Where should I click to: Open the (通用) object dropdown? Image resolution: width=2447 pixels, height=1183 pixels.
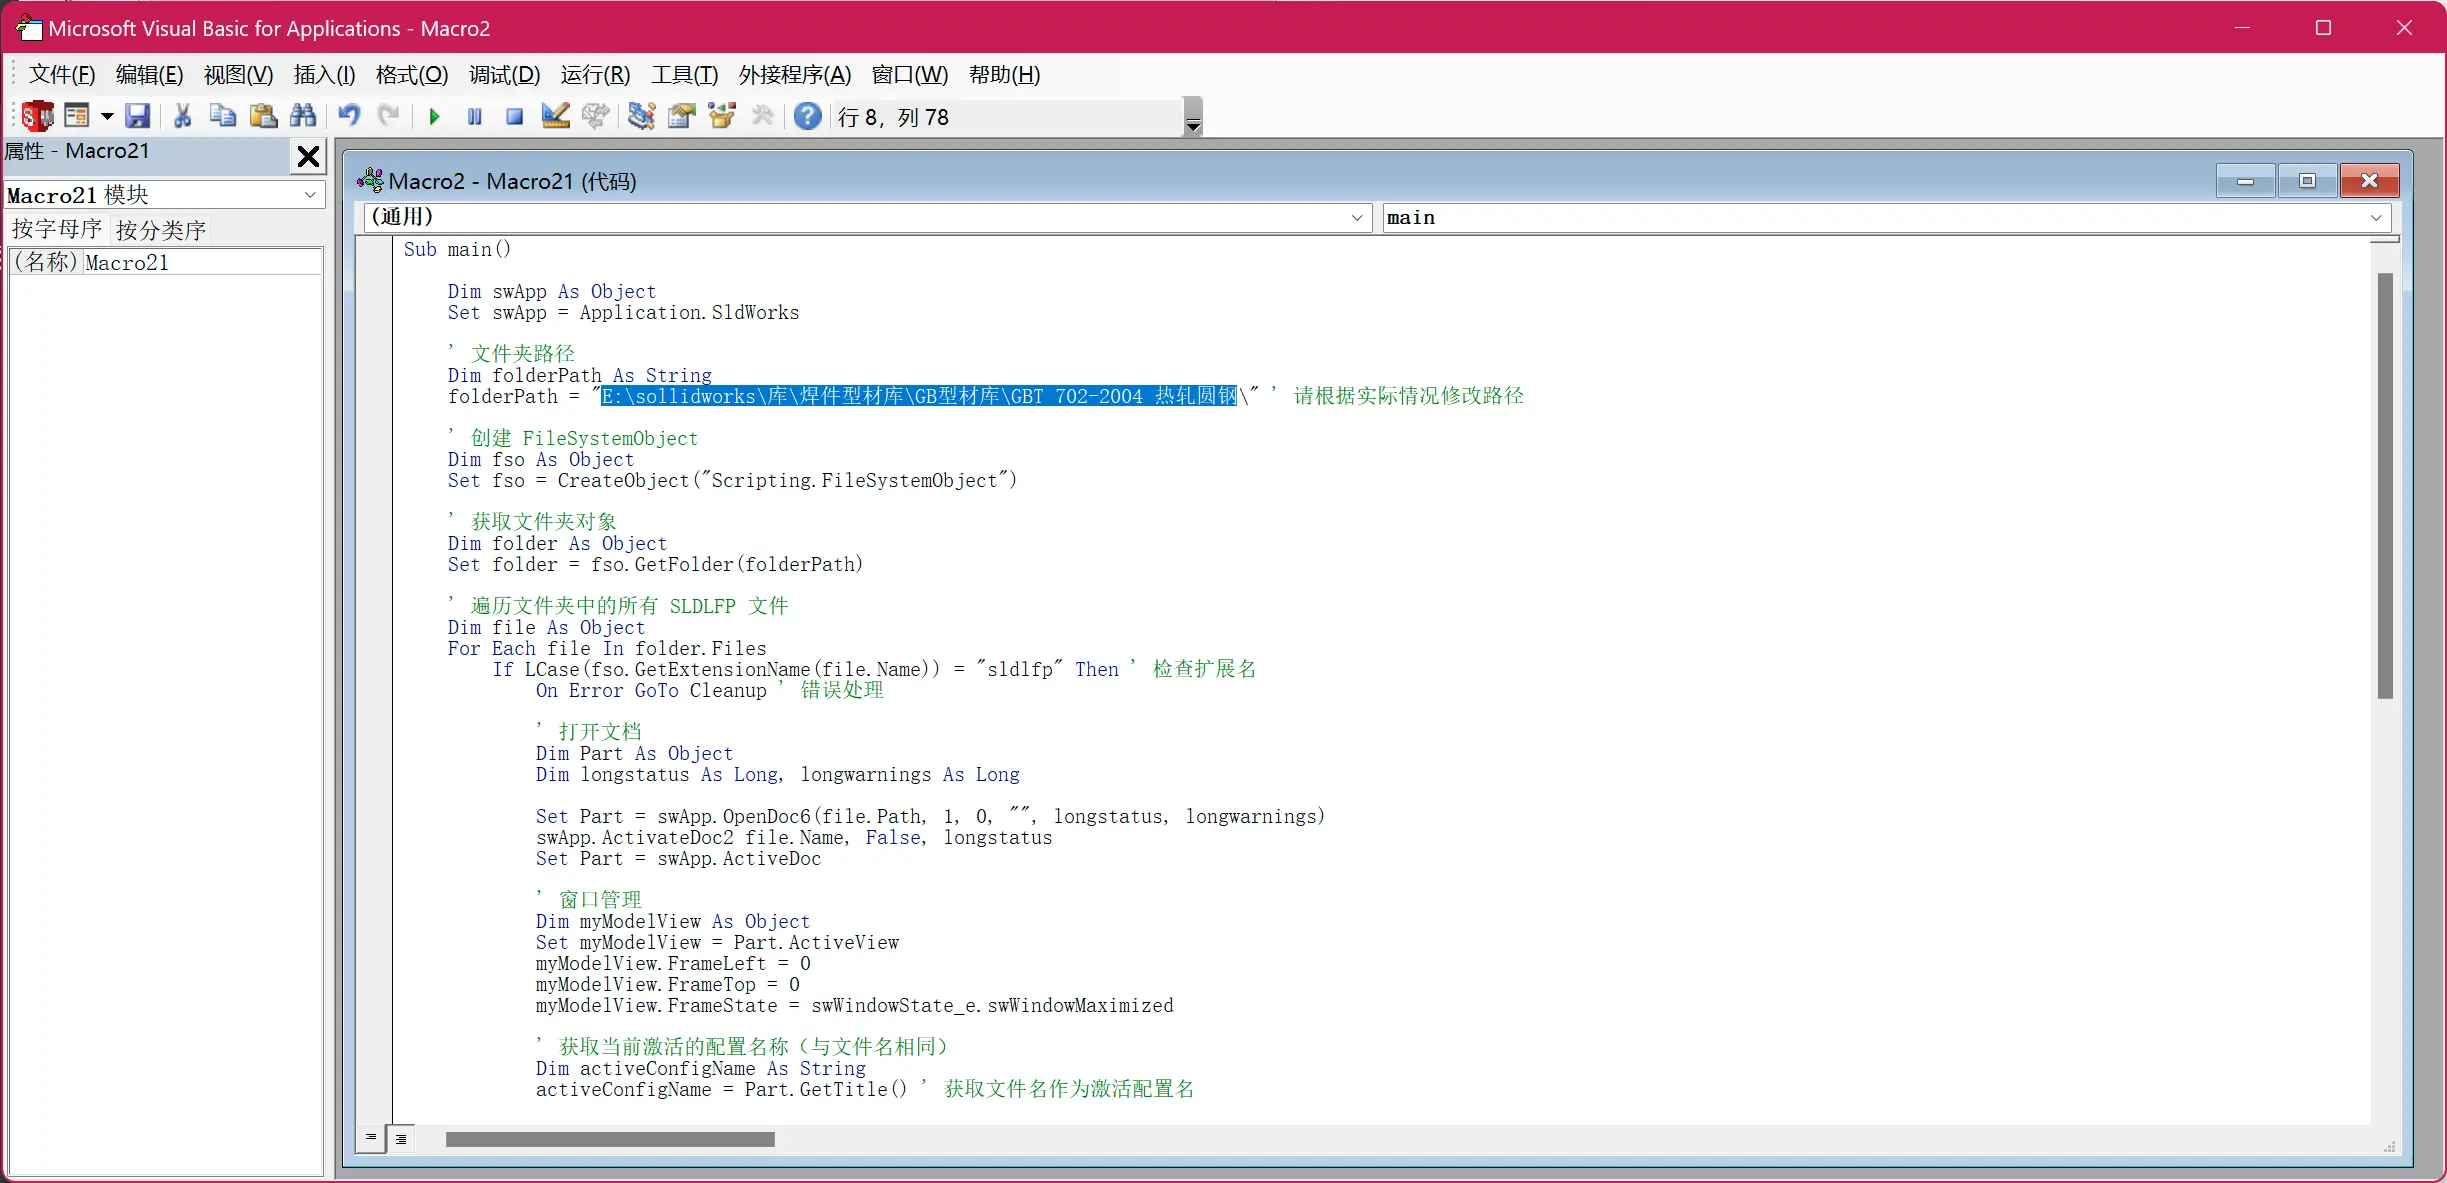point(1356,217)
